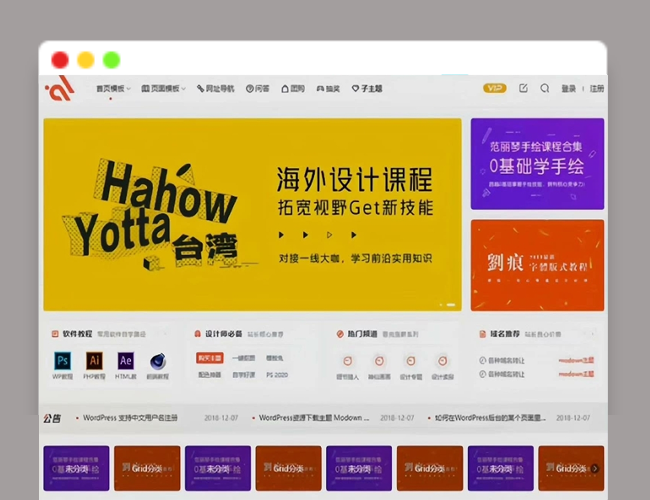Screen dimensions: 650x500
Task: Click the 软件教程 section title
Action: point(78,334)
